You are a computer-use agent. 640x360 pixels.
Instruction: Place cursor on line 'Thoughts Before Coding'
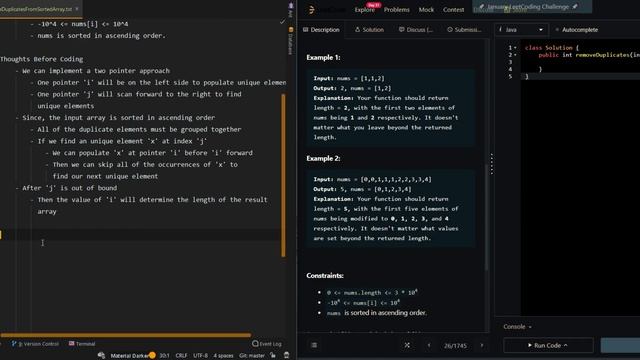click(42, 59)
